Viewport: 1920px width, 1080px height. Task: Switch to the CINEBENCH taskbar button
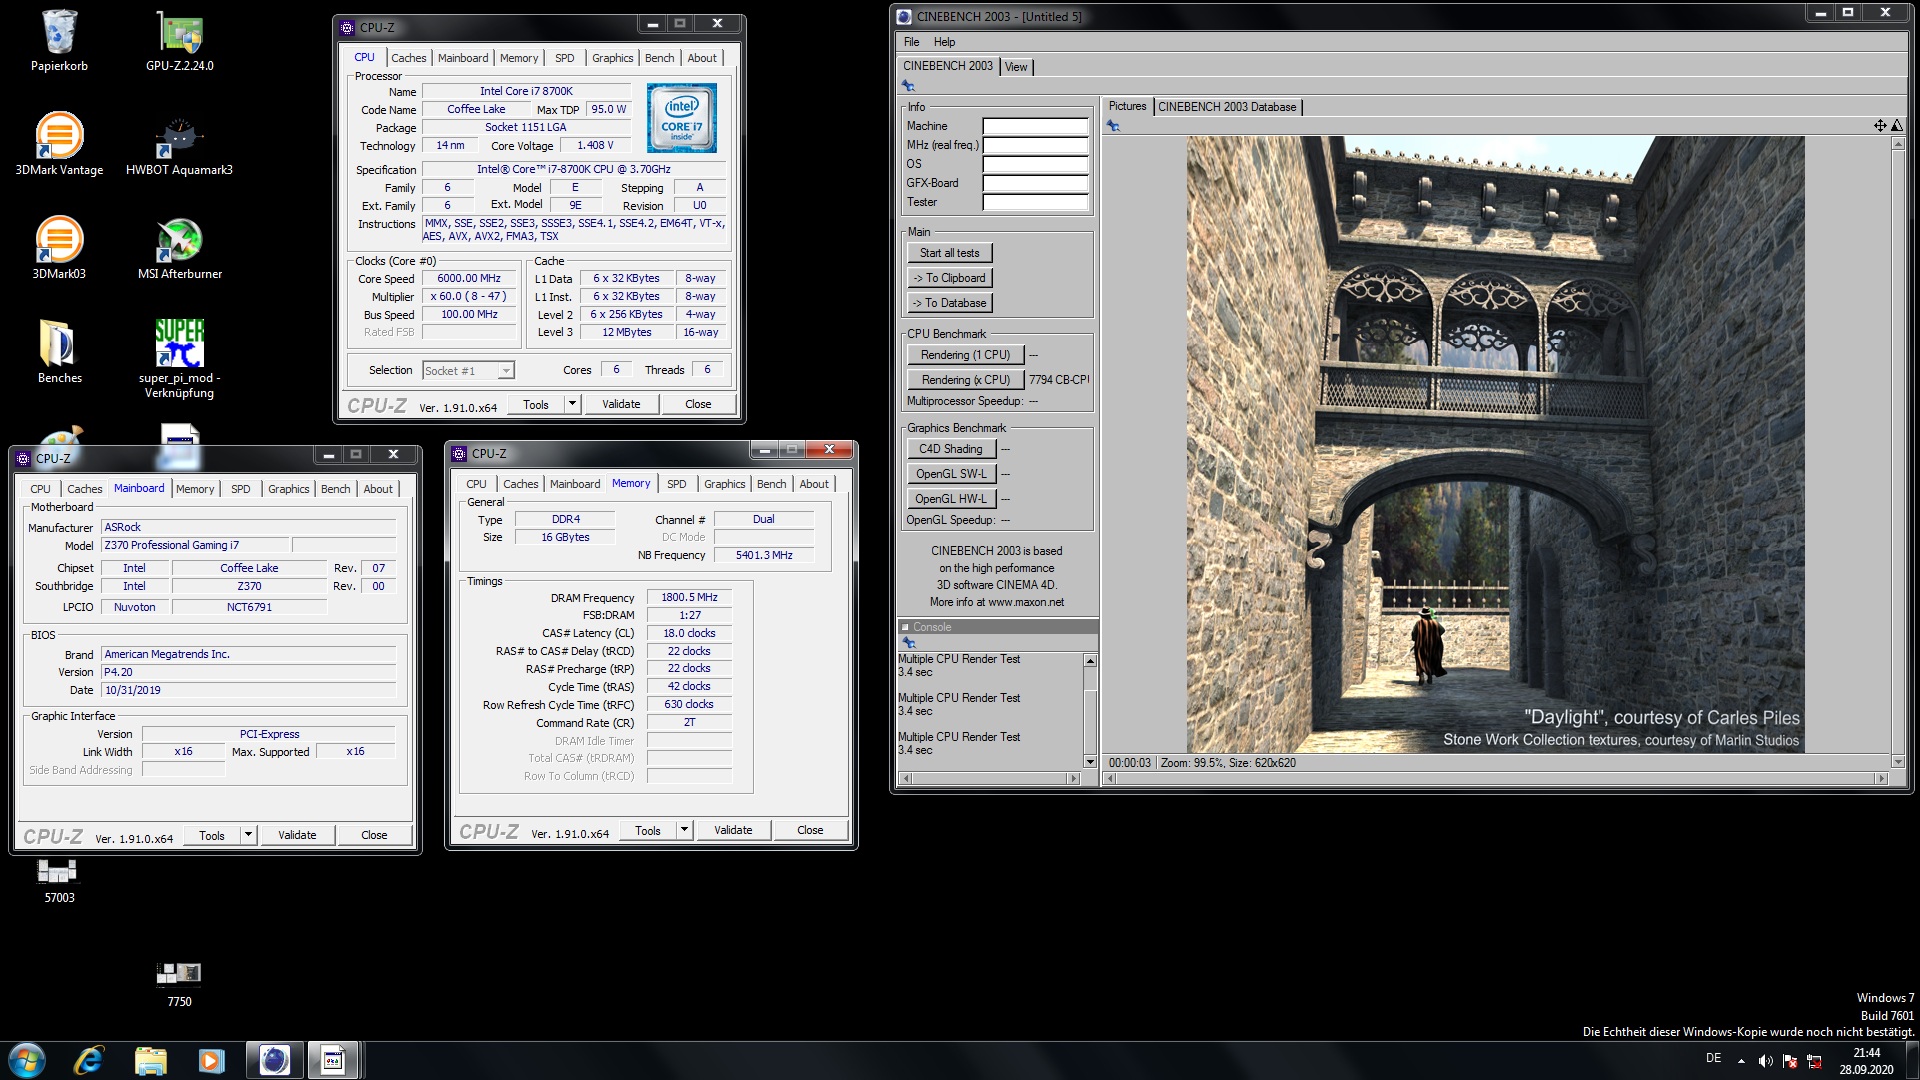[x=273, y=1060]
